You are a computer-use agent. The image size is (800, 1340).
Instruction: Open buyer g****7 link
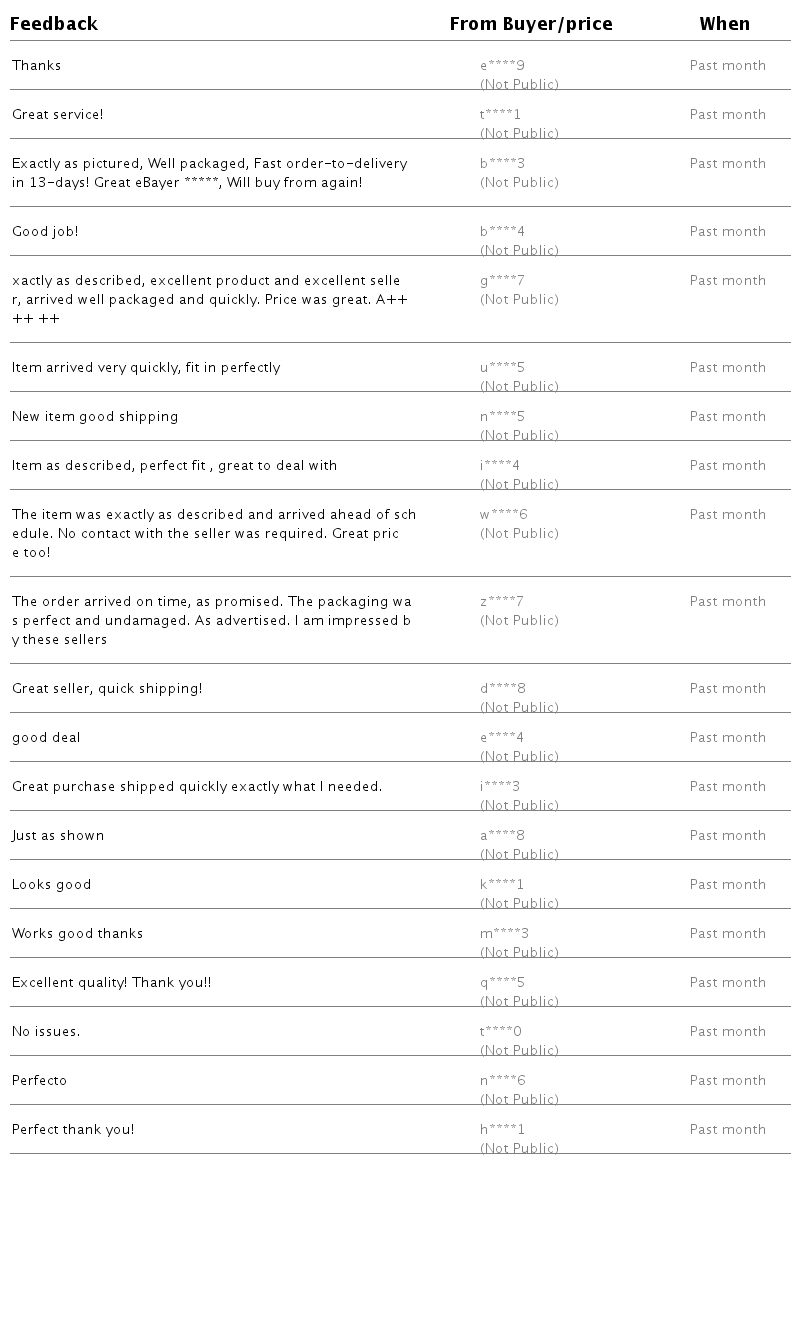[502, 281]
